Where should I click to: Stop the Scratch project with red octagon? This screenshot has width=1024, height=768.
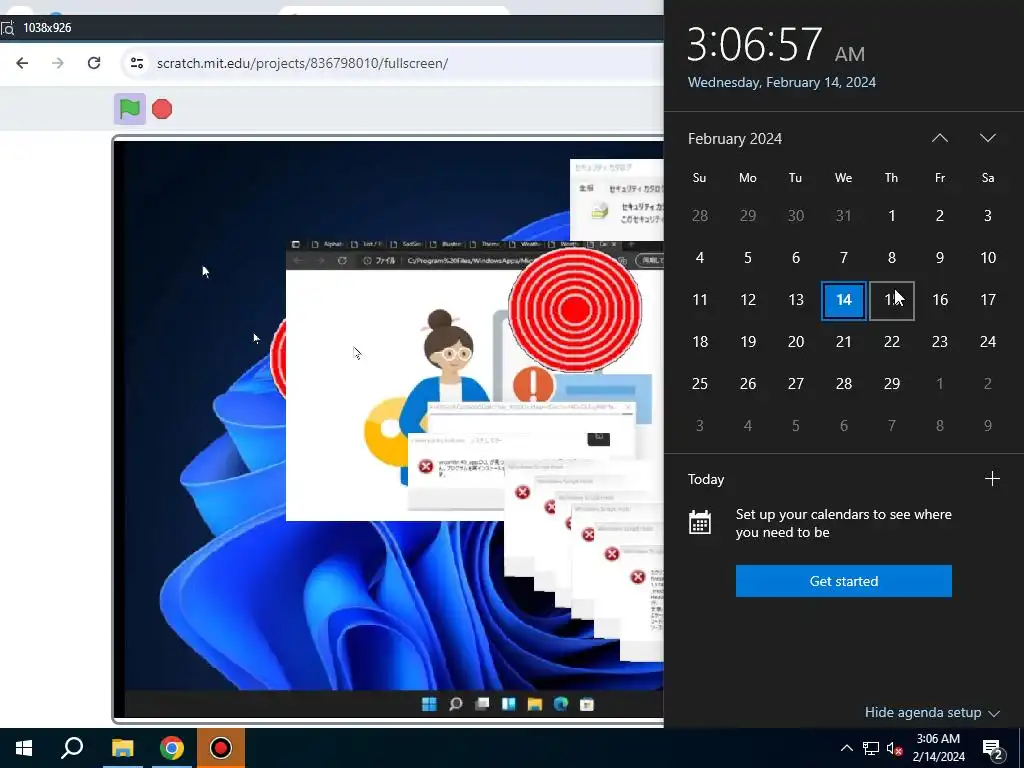tap(162, 109)
